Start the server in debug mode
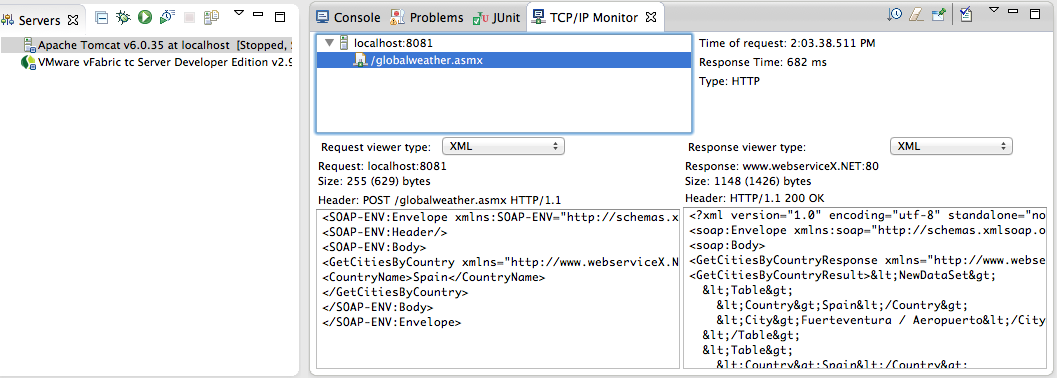Image resolution: width=1057 pixels, height=378 pixels. (123, 18)
